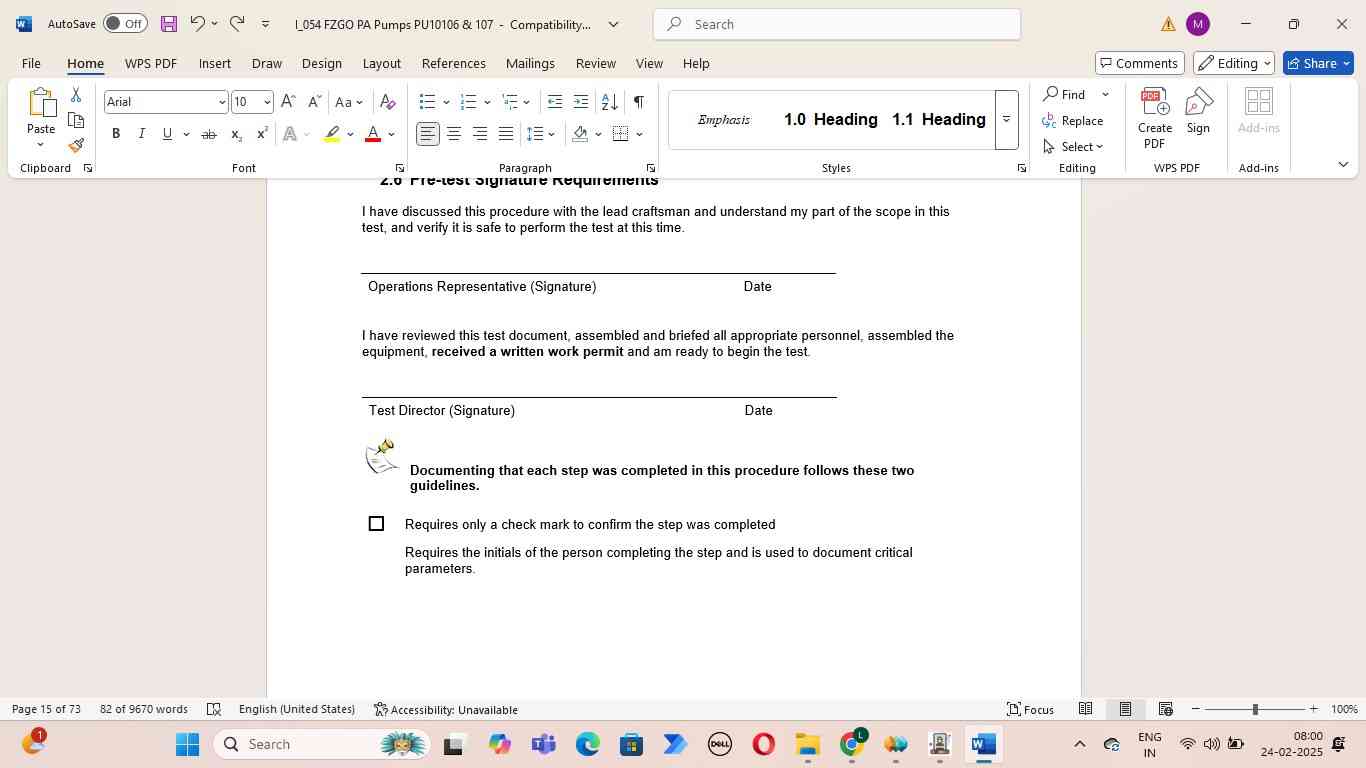Toggle AutoSave switch
Viewport: 1366px width, 768px height.
(x=125, y=24)
